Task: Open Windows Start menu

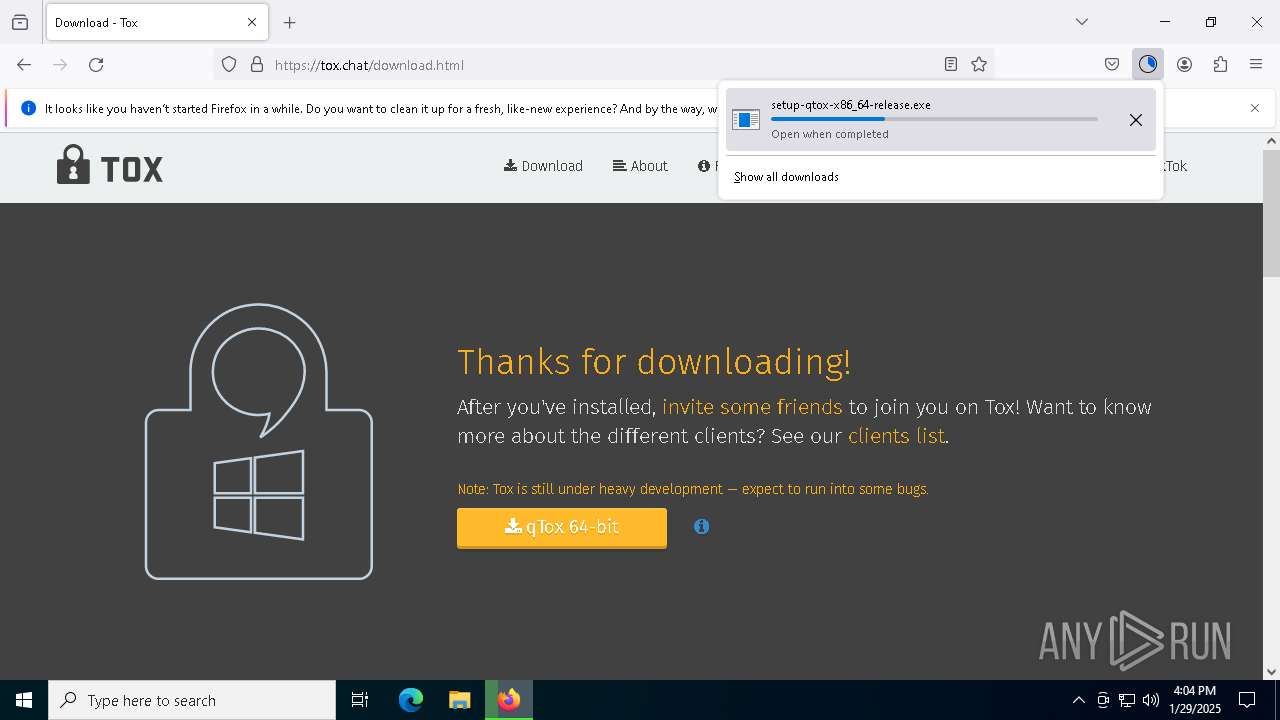Action: 24,700
